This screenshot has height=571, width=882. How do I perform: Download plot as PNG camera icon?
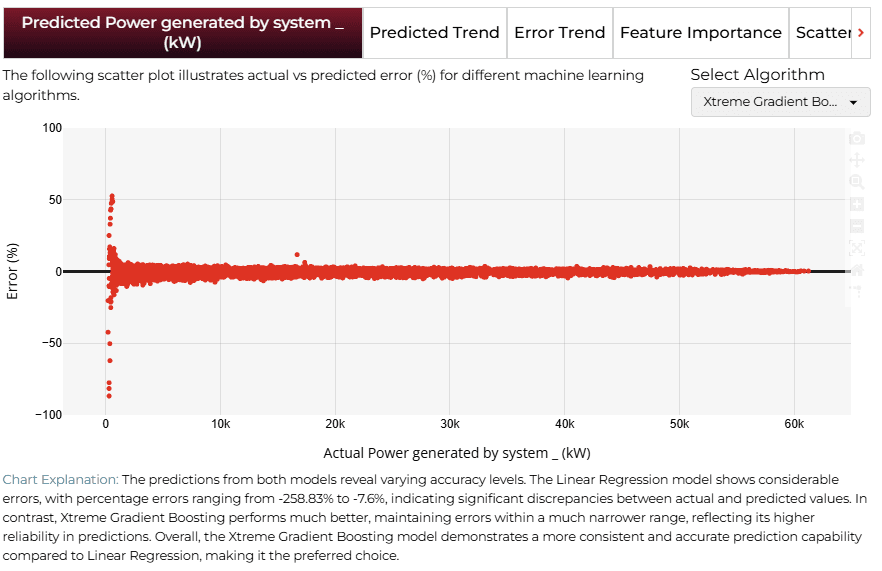pos(857,138)
